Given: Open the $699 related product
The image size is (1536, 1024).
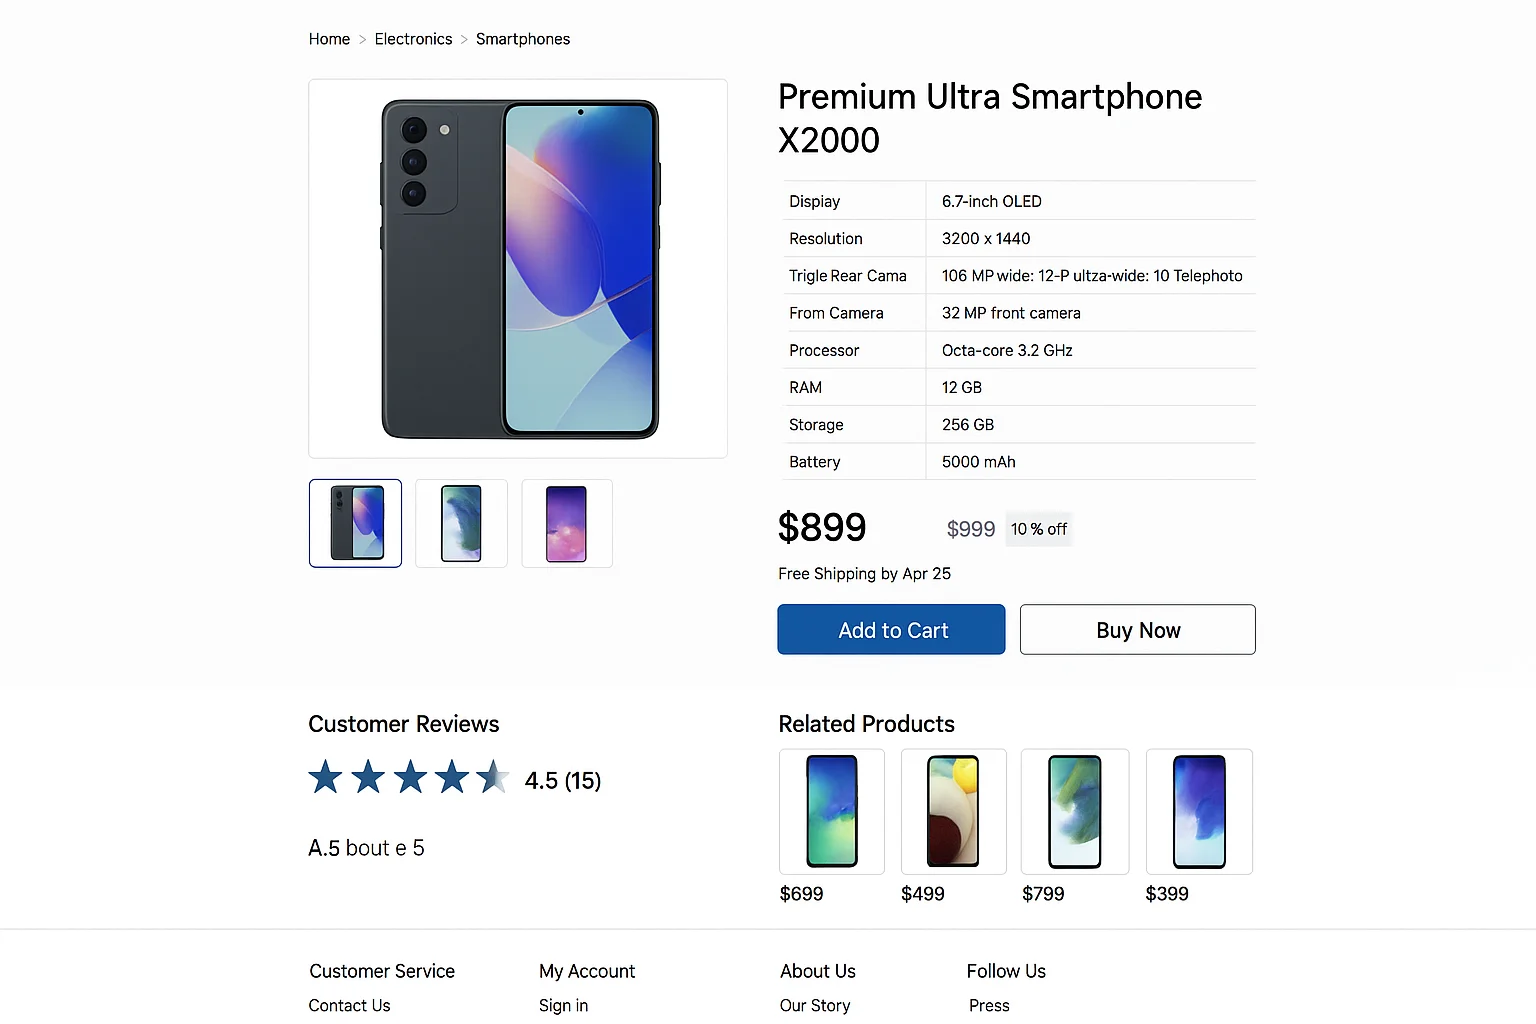Looking at the screenshot, I should click(x=832, y=811).
